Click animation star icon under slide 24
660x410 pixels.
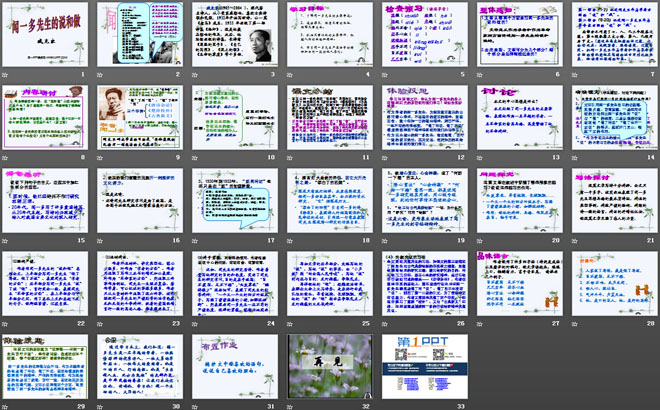coord(195,323)
